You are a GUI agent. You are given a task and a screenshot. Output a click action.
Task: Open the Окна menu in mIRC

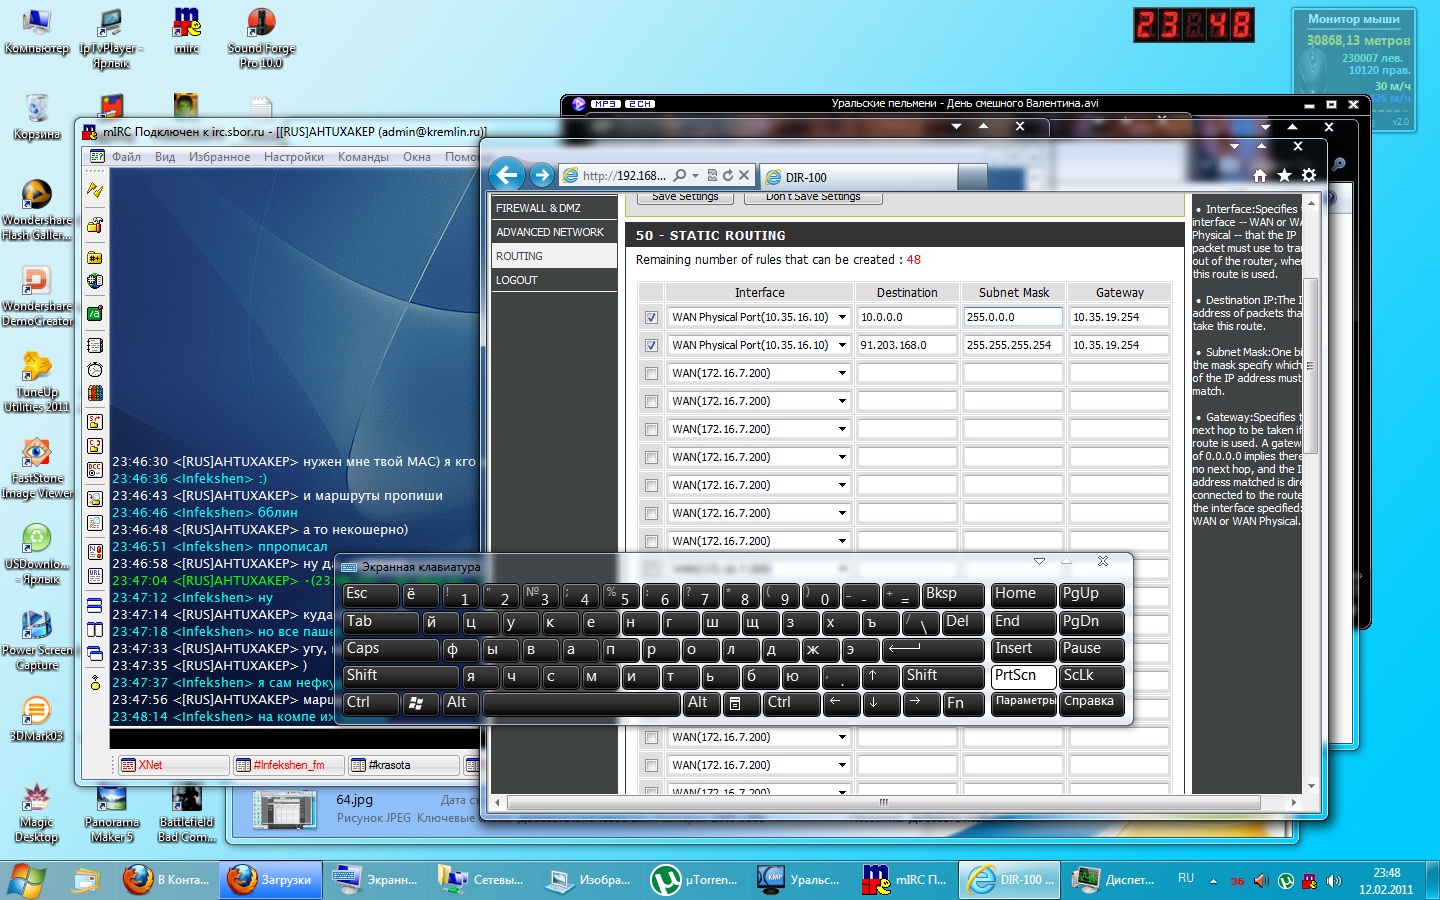tap(417, 157)
